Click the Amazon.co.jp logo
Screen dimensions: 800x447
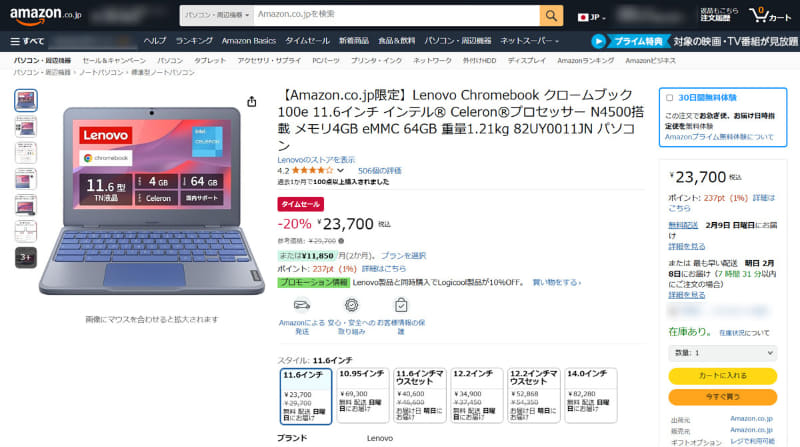coord(45,16)
